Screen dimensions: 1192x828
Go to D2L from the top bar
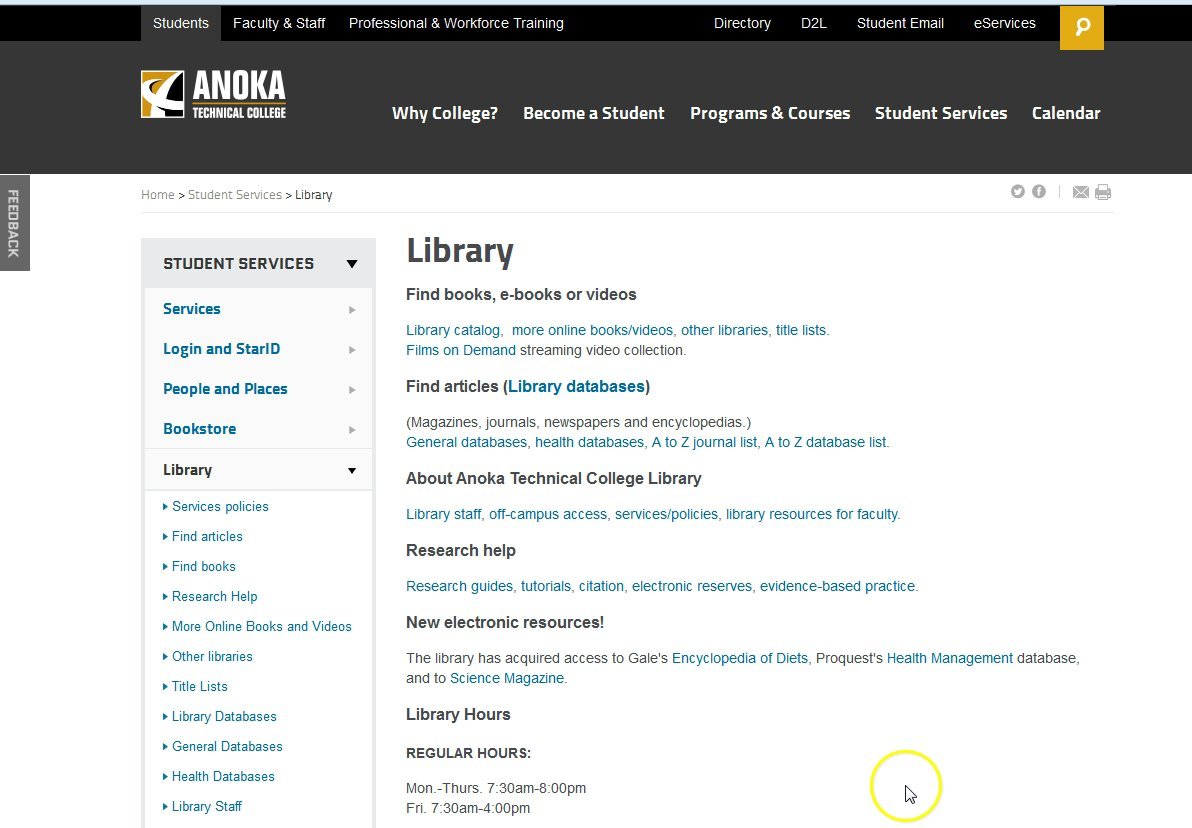pos(813,22)
